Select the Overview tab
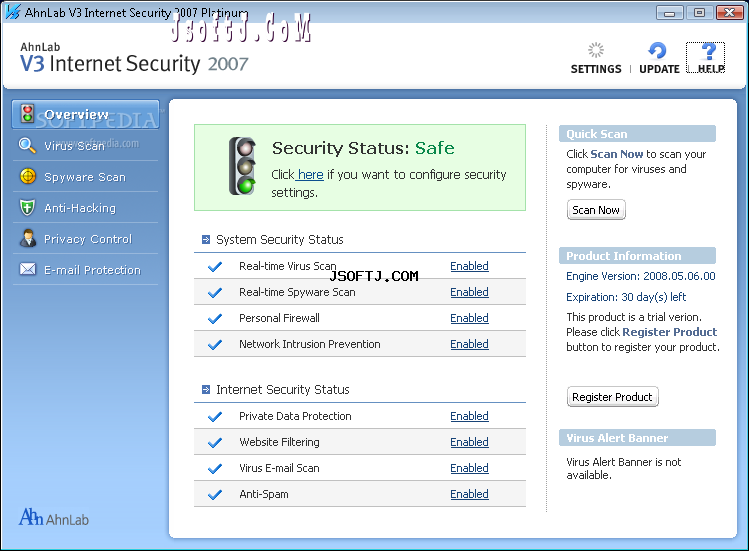Screen dimensions: 749x551 (86, 114)
